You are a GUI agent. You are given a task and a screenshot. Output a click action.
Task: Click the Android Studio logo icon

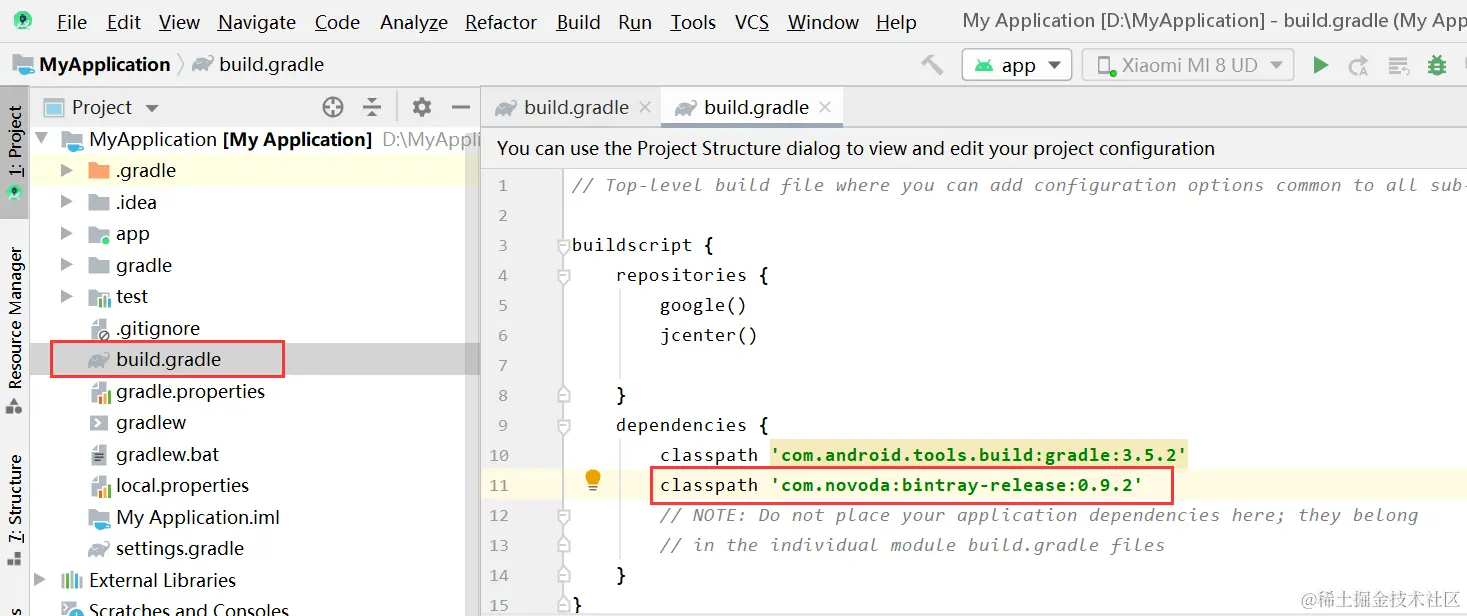point(22,21)
